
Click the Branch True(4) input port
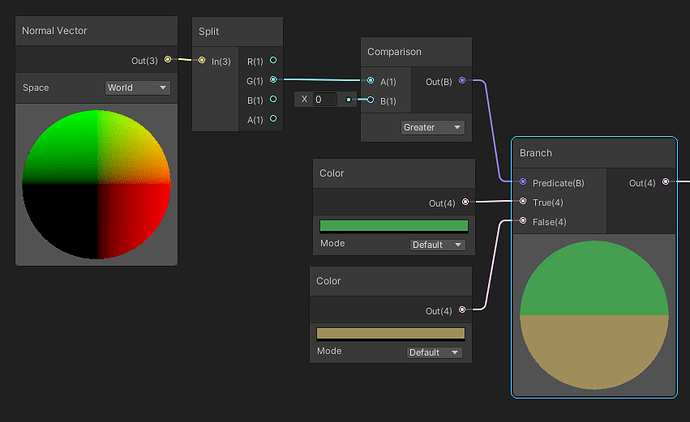(x=522, y=202)
